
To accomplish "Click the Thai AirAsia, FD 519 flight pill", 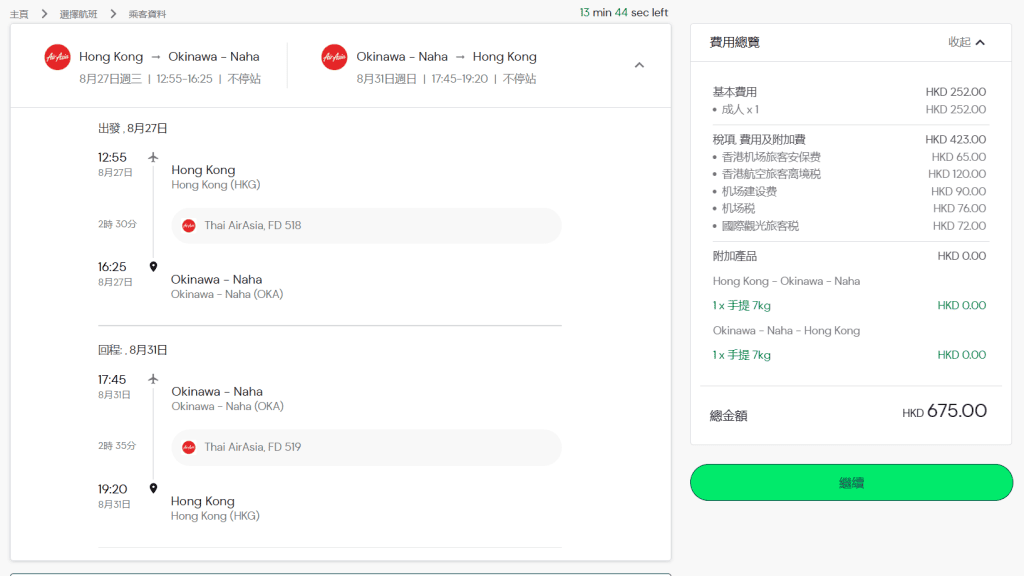I will pos(366,447).
